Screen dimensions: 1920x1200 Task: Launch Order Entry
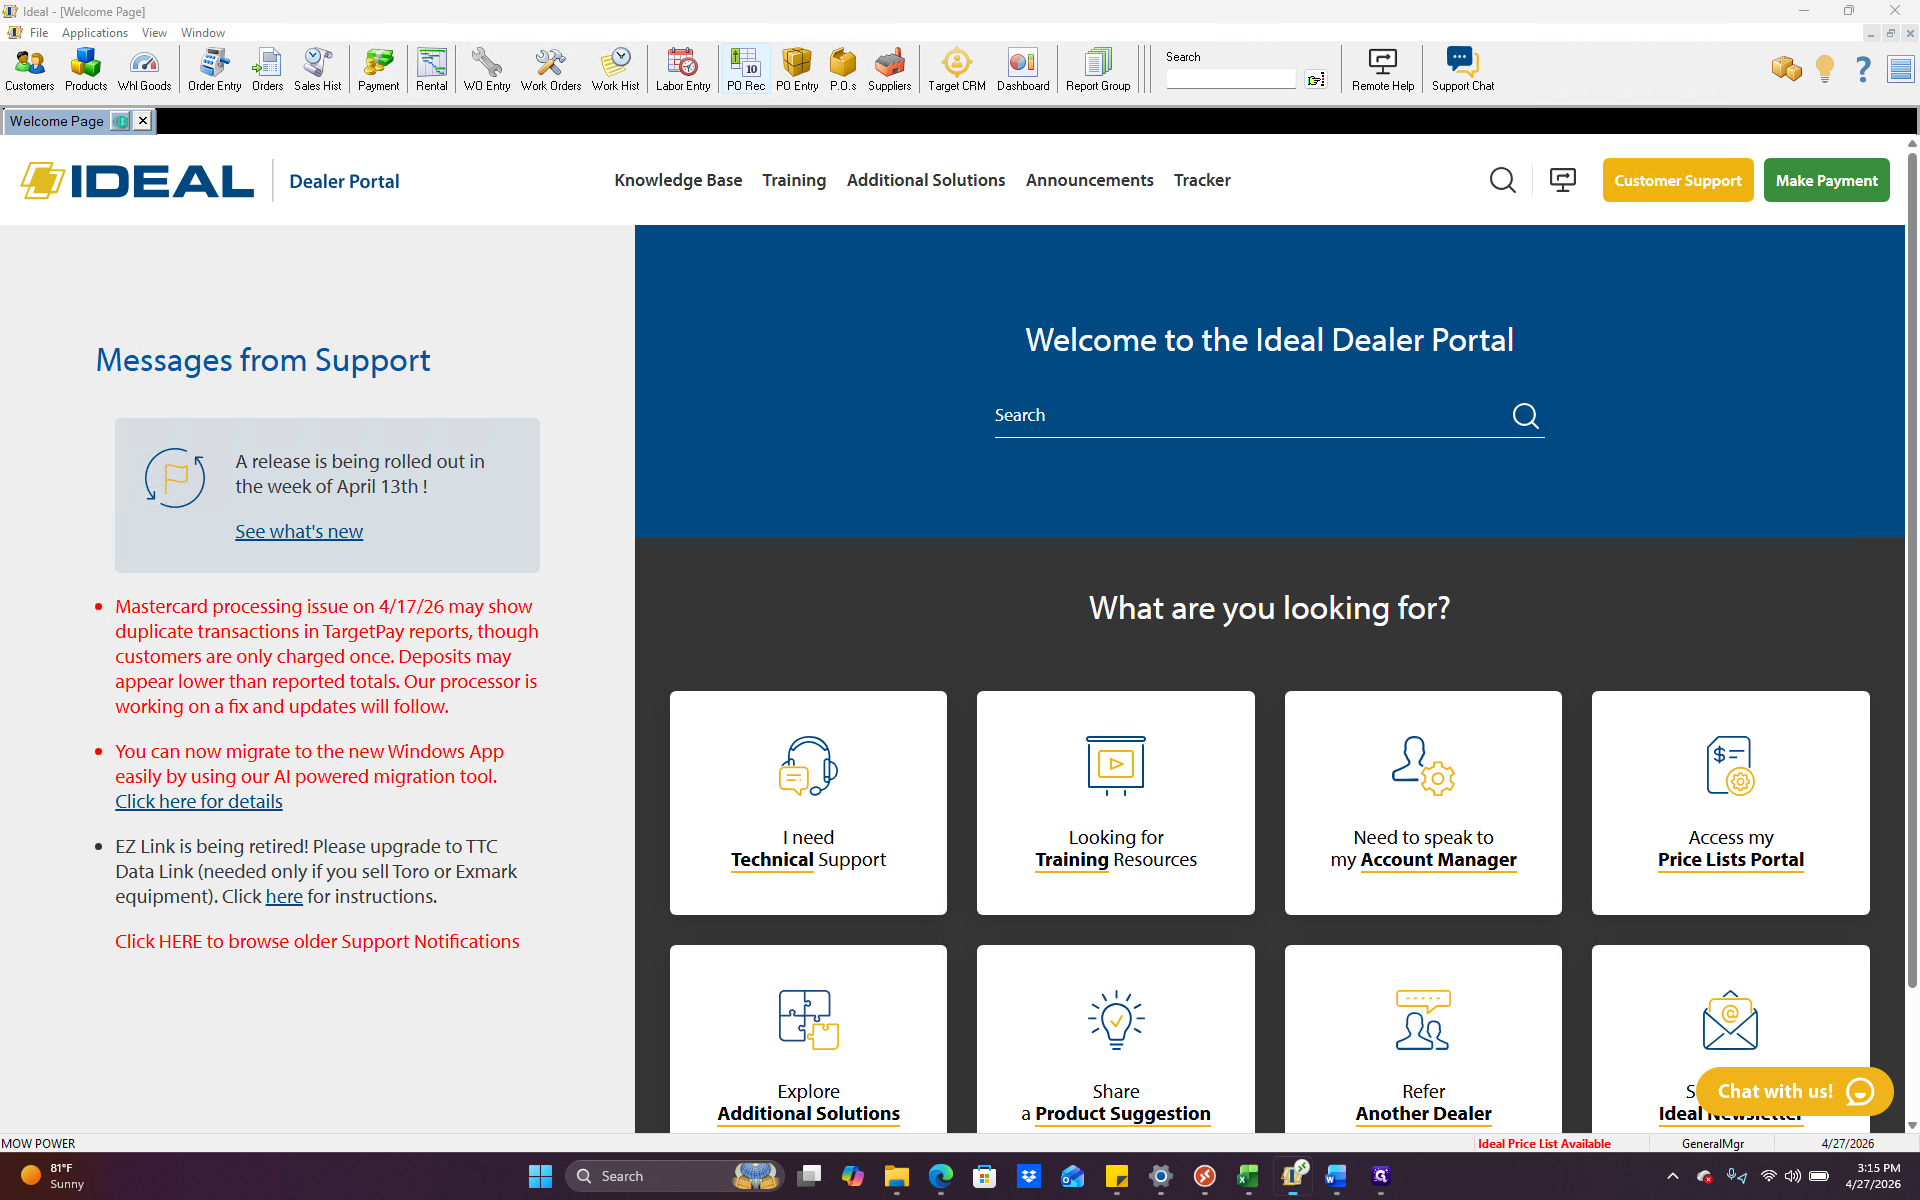coord(215,70)
